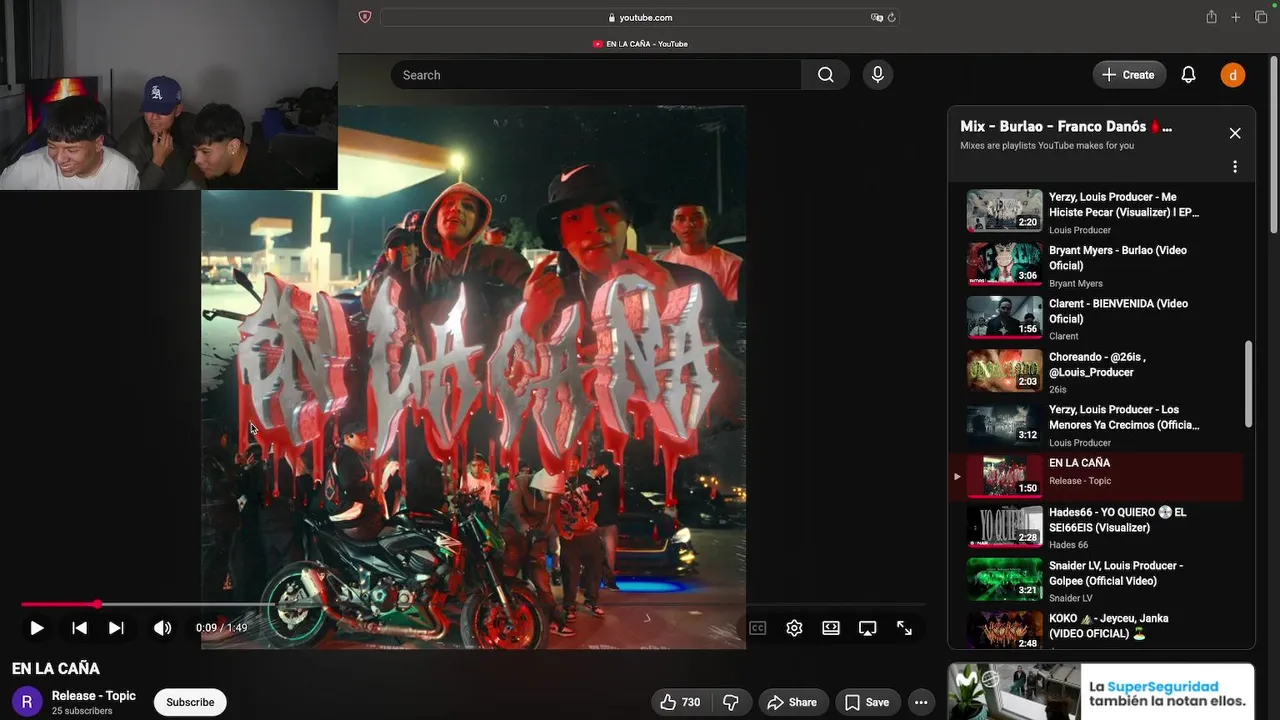Switch to theater mode
The image size is (1280, 720).
click(x=831, y=628)
